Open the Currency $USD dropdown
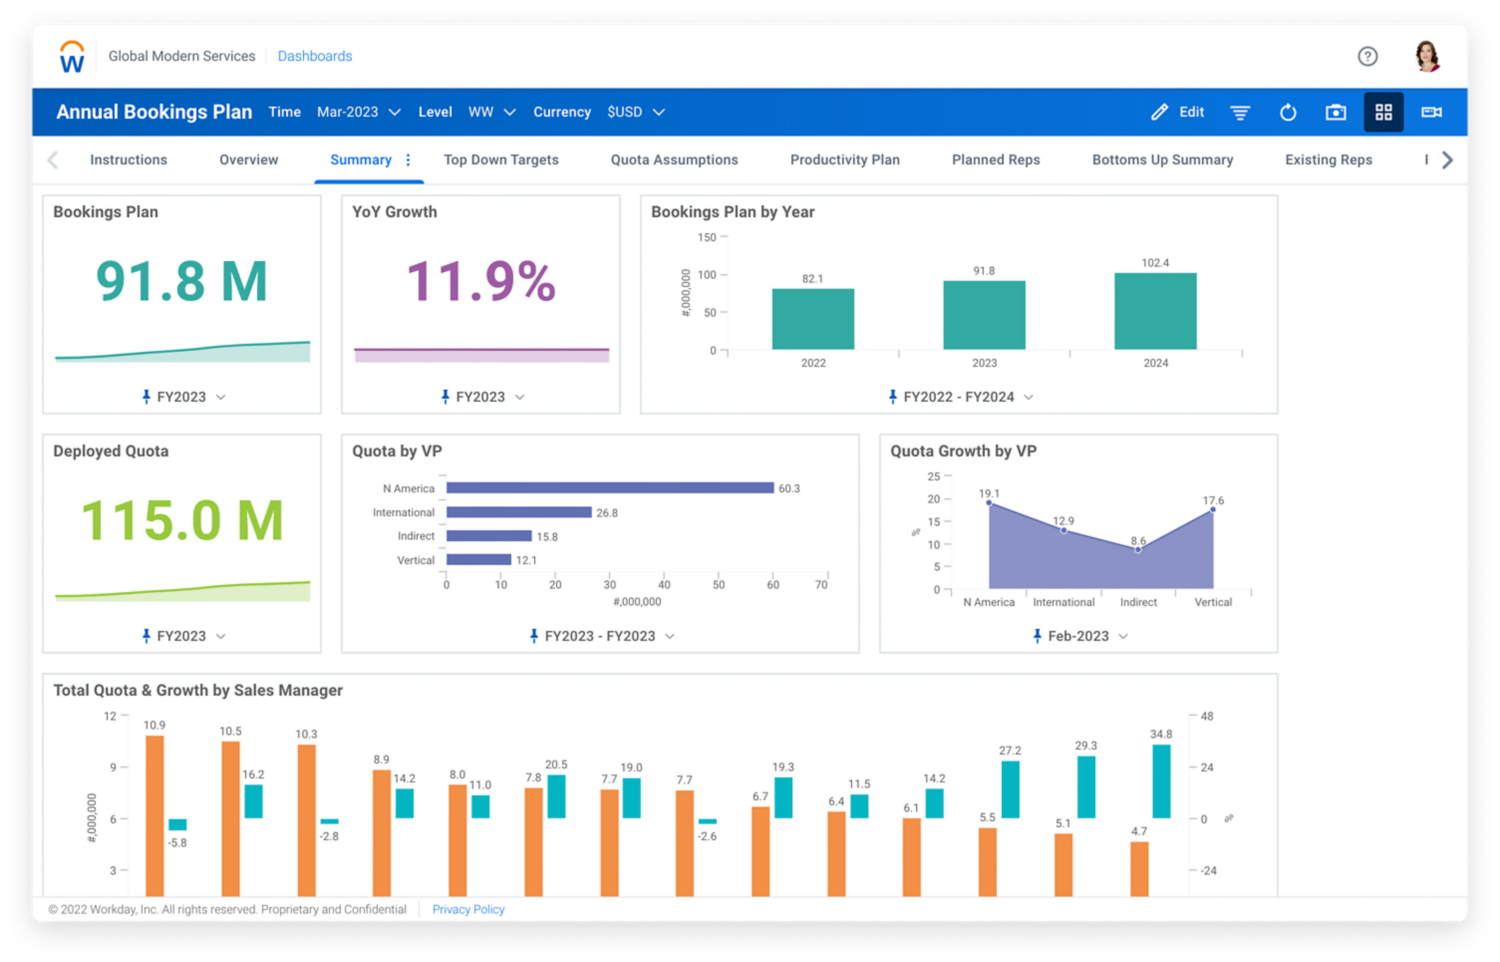This screenshot has width=1500, height=962. click(x=636, y=113)
